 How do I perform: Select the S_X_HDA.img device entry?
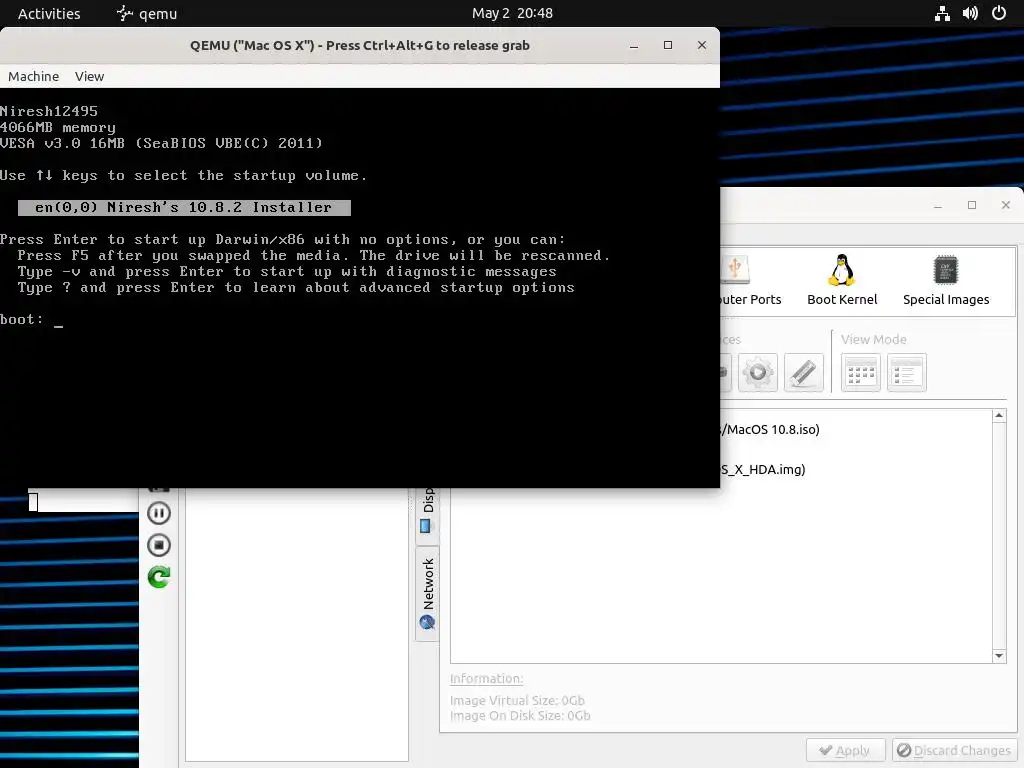763,470
